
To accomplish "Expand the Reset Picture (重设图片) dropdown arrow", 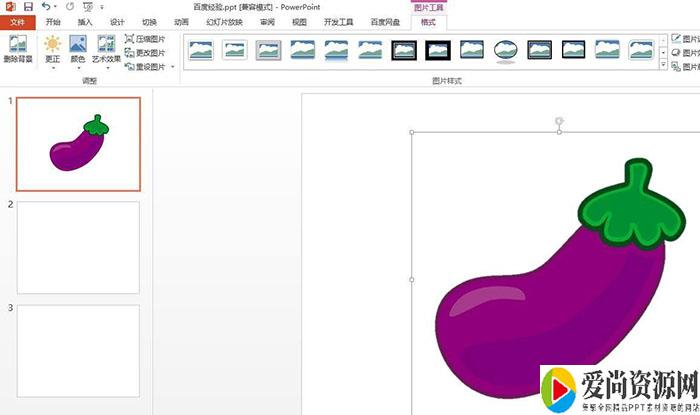I will pos(174,67).
